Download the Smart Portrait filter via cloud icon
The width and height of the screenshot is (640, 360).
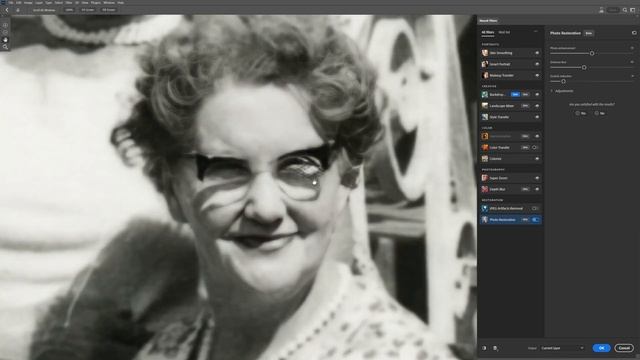click(x=537, y=64)
